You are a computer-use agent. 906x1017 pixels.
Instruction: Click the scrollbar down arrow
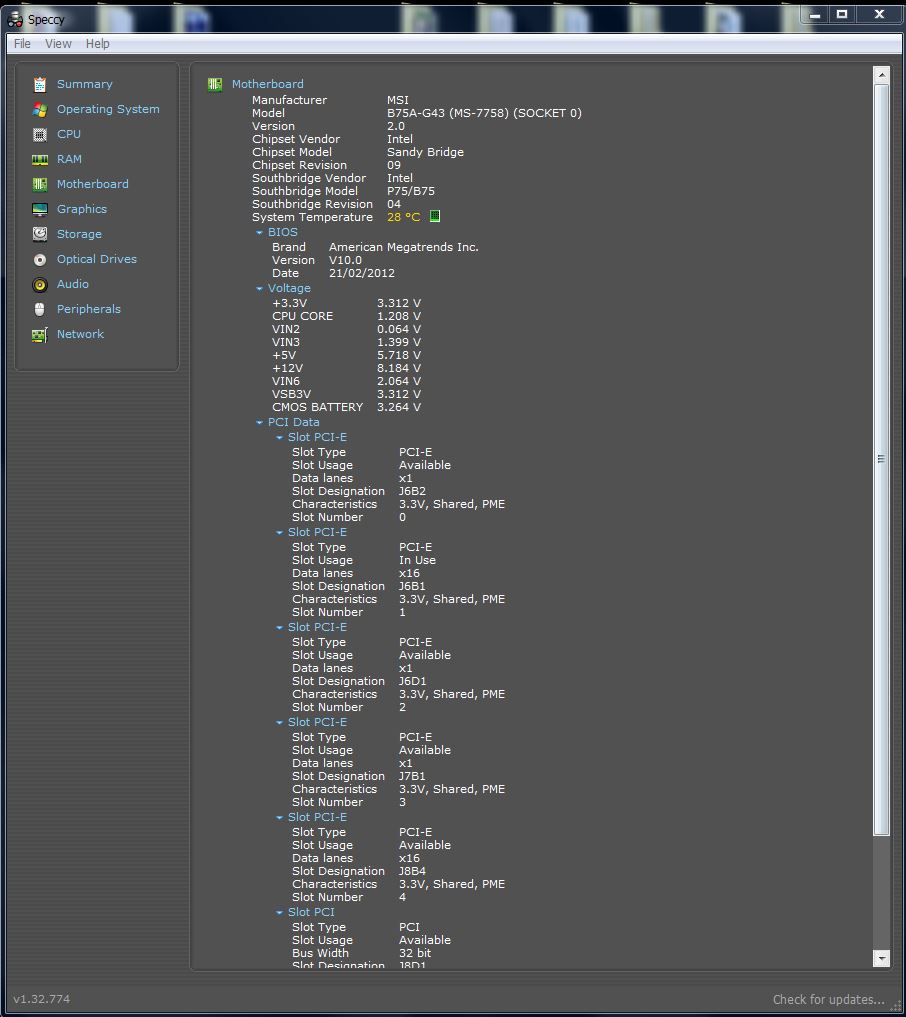(x=881, y=958)
